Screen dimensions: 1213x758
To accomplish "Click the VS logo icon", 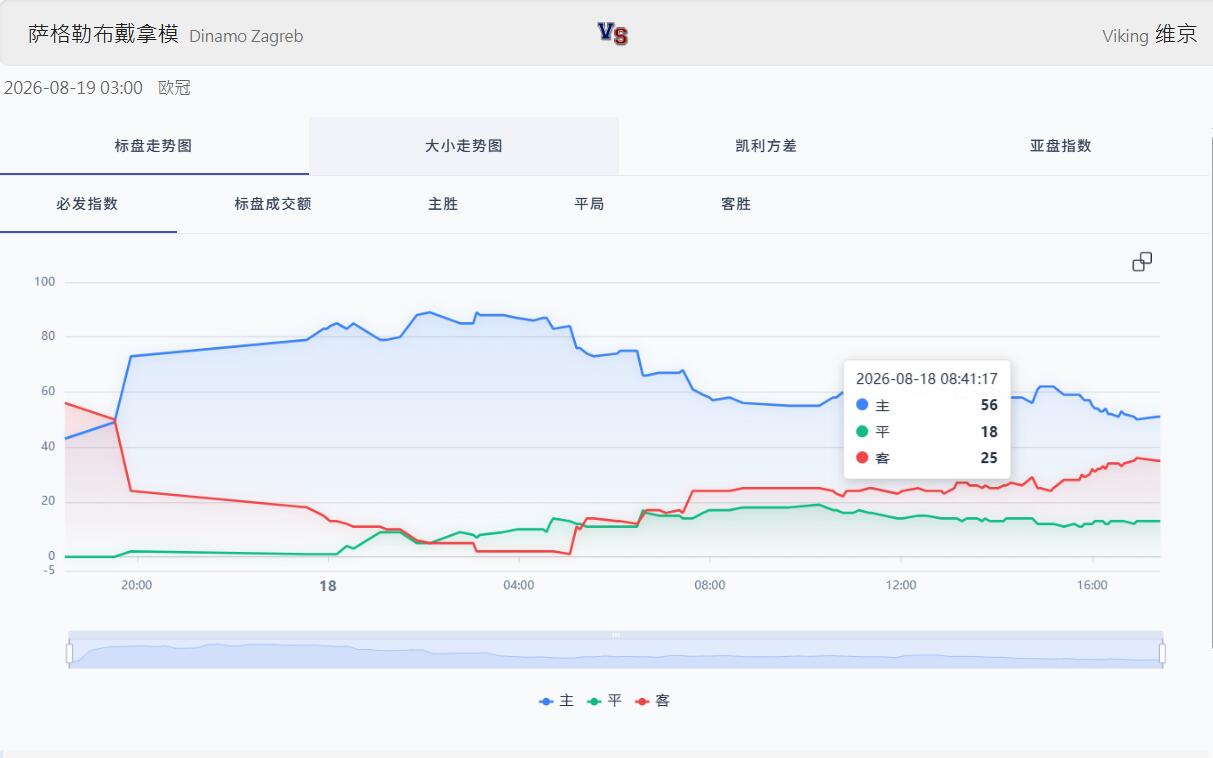I will point(613,34).
